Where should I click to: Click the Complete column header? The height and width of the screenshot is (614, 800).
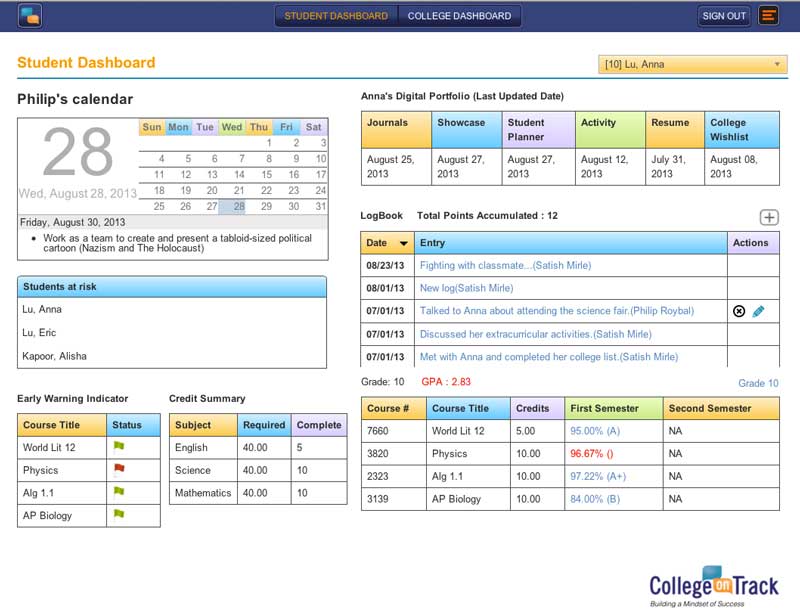click(319, 425)
